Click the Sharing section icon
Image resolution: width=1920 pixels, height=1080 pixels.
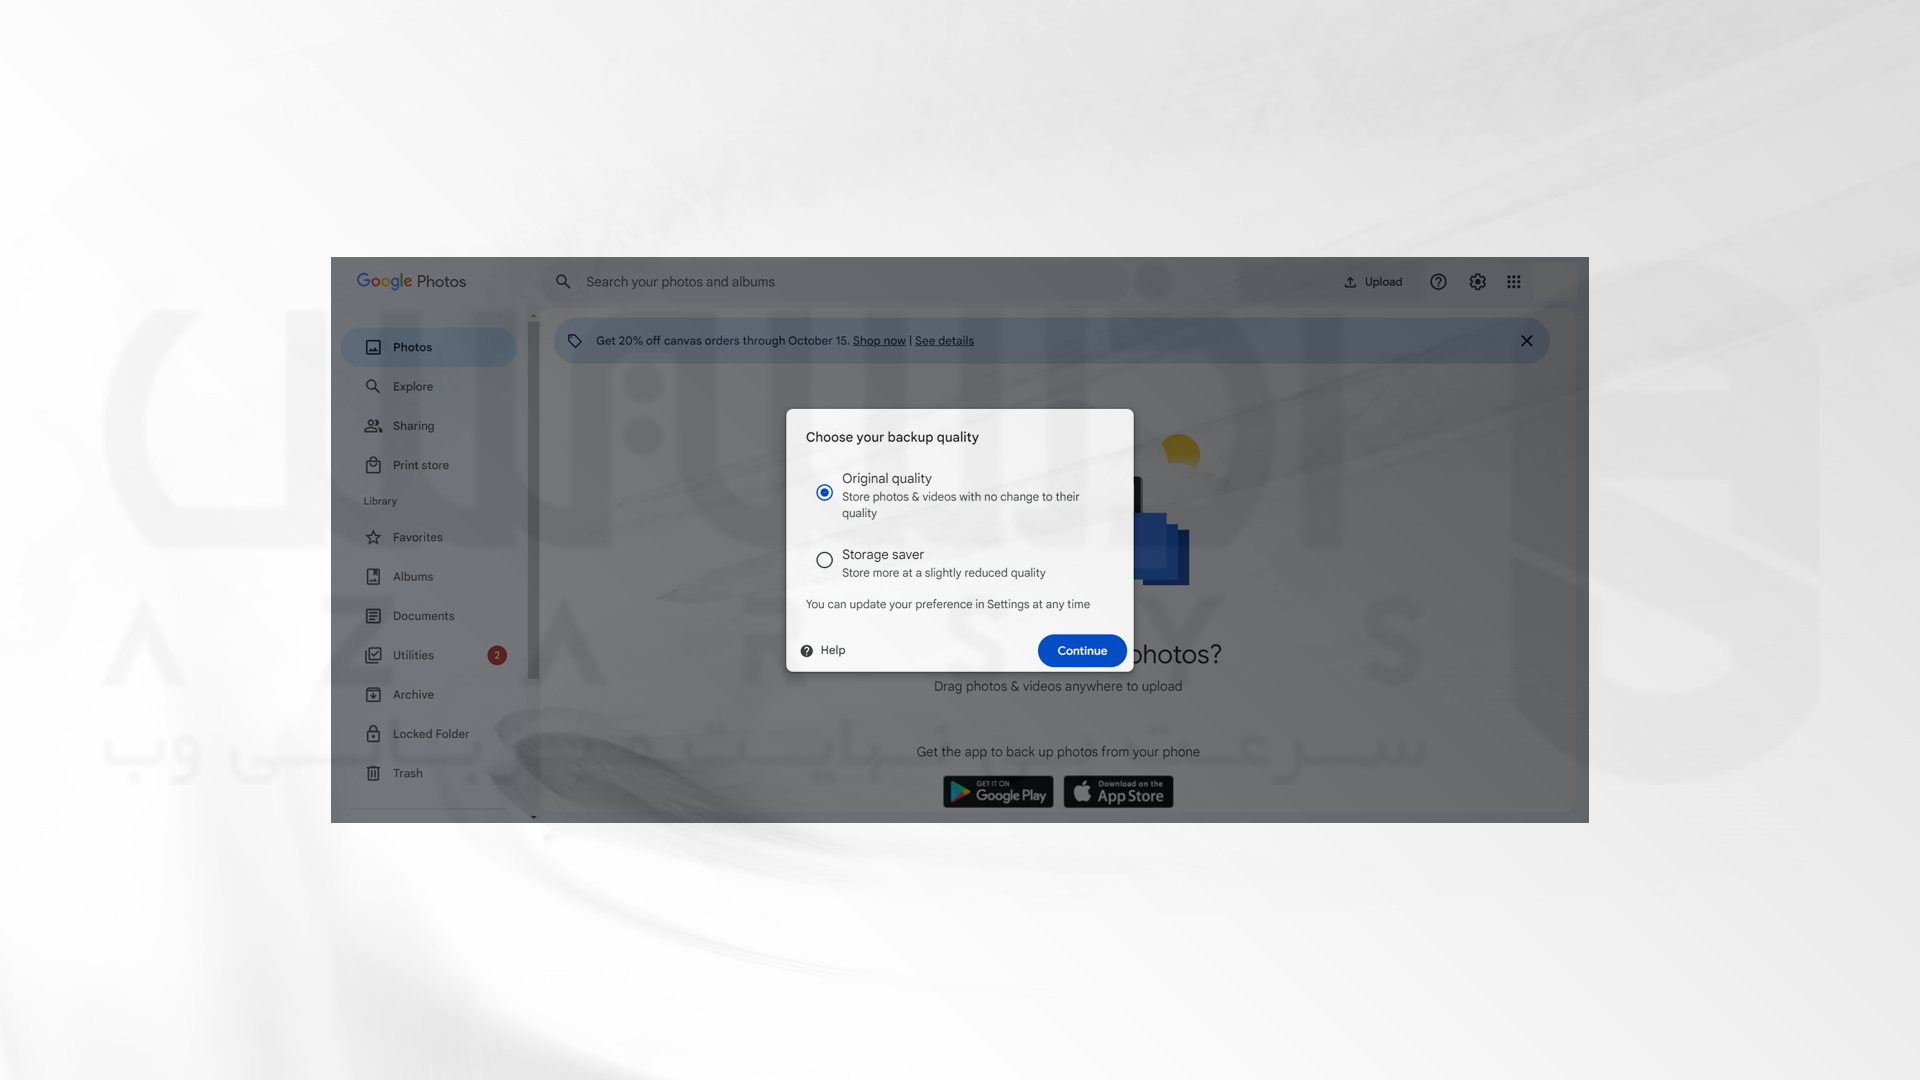click(x=373, y=426)
